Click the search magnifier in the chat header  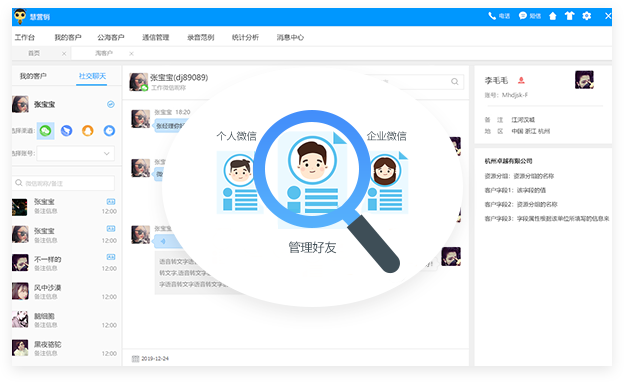pos(454,82)
